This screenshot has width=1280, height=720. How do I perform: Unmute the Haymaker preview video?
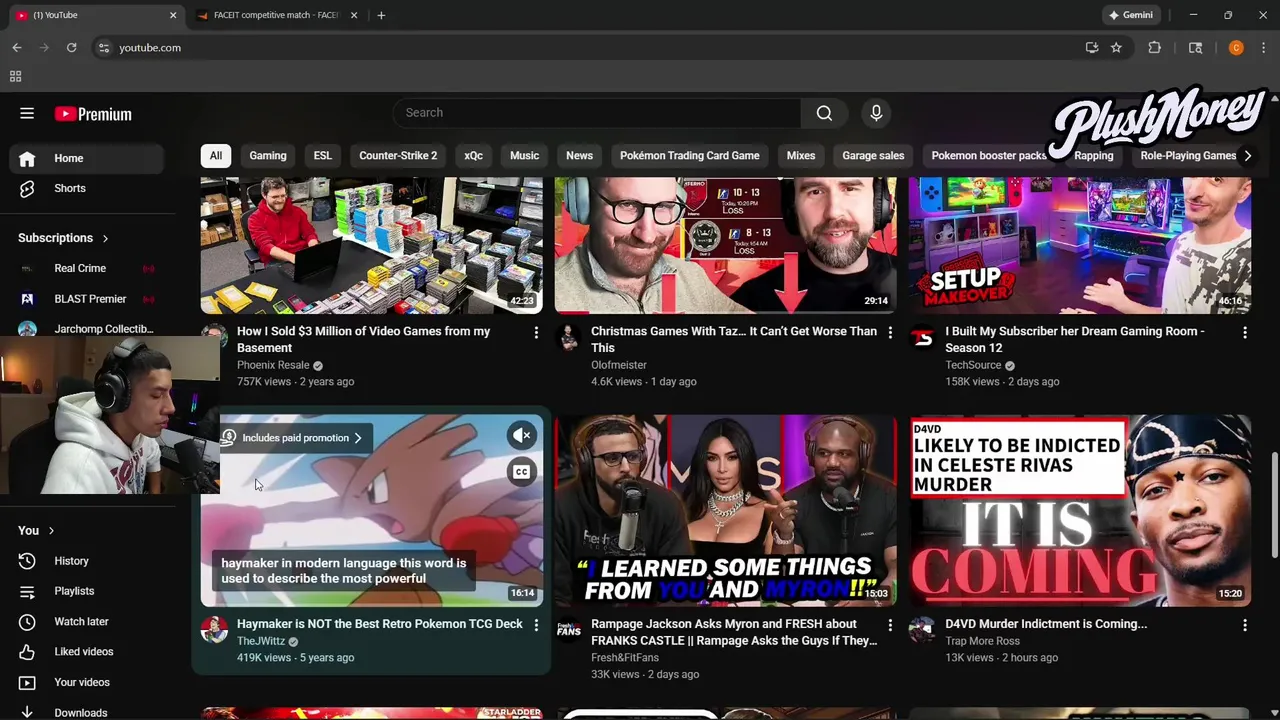[x=521, y=435]
